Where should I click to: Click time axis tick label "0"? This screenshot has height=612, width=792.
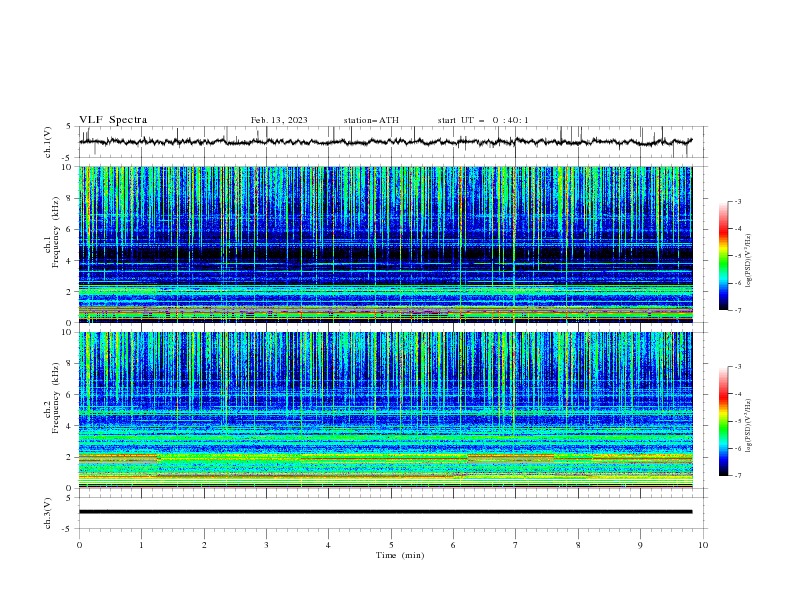click(x=79, y=545)
